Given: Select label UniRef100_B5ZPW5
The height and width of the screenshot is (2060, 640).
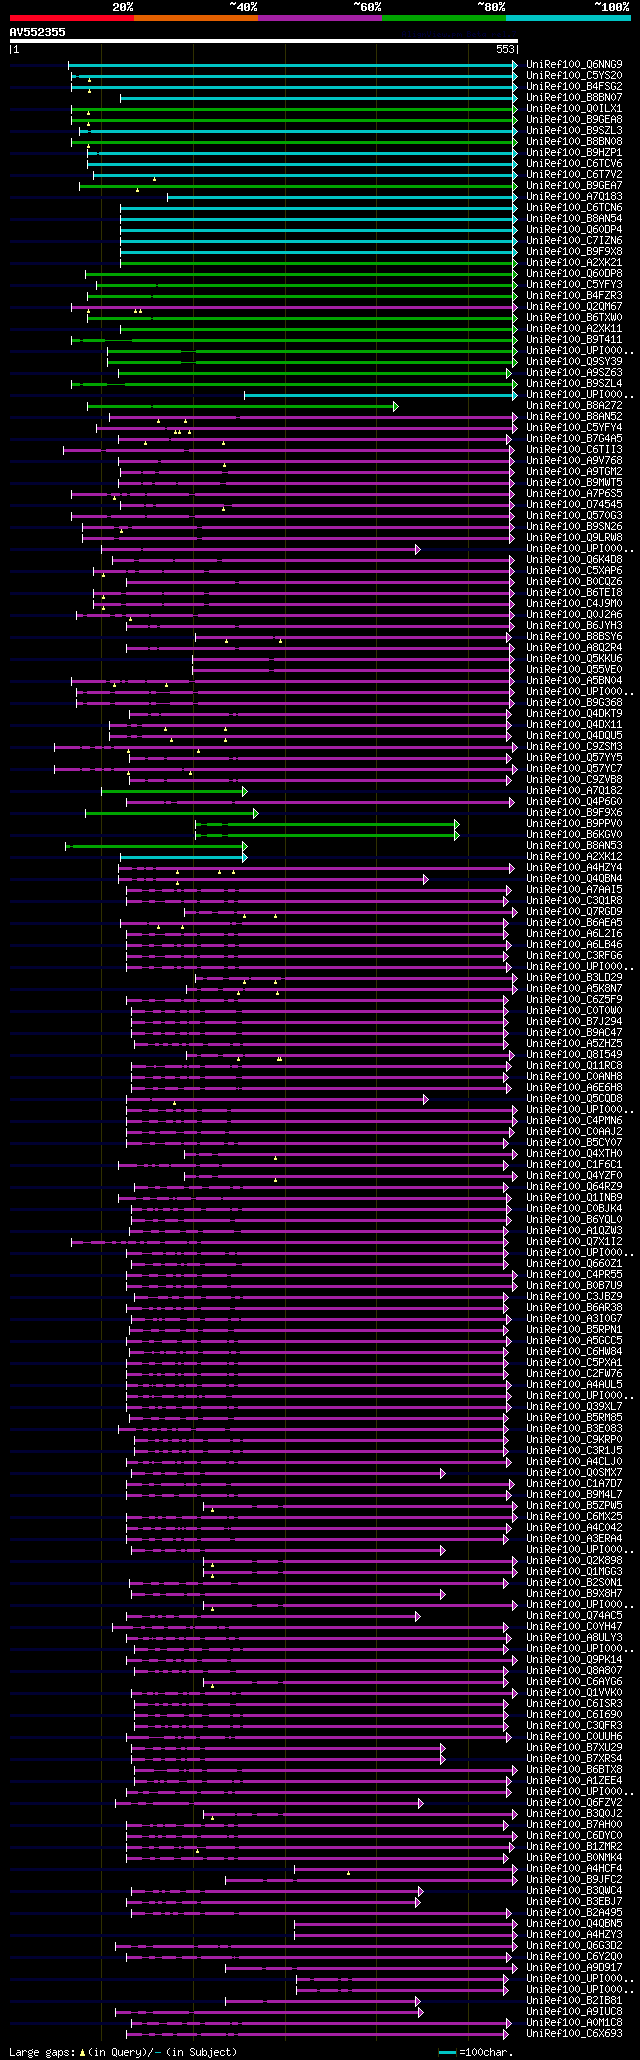Looking at the screenshot, I should (574, 1506).
